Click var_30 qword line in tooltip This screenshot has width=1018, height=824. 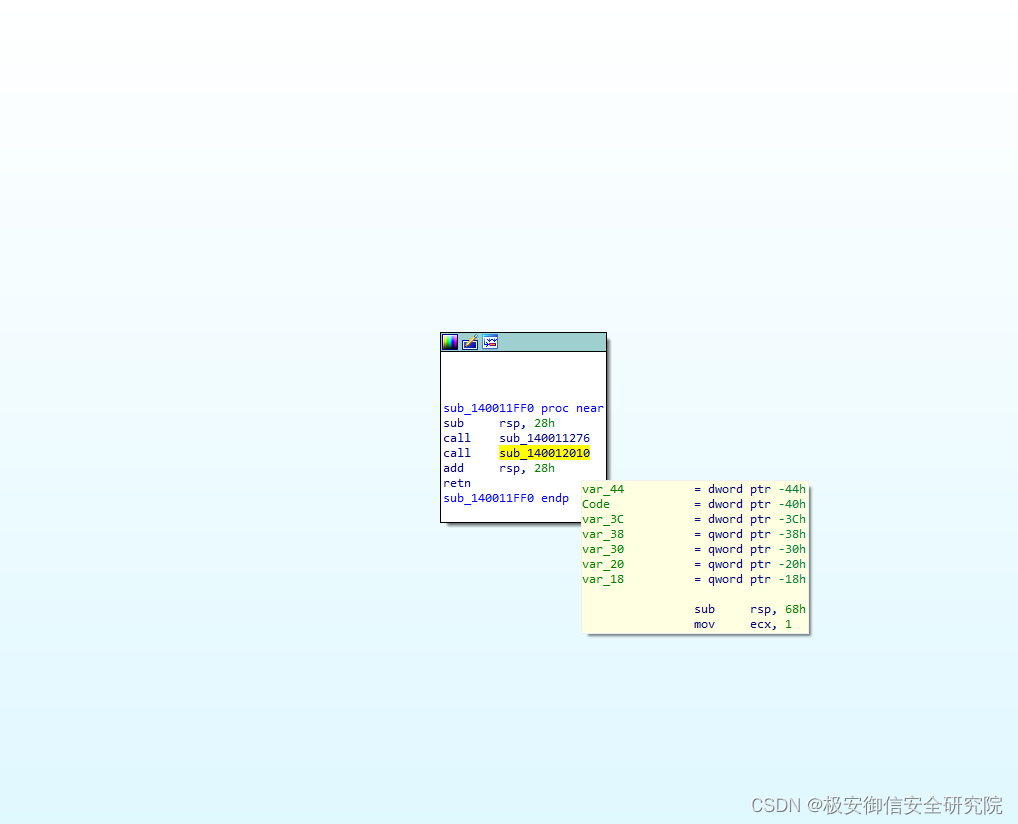tap(694, 549)
